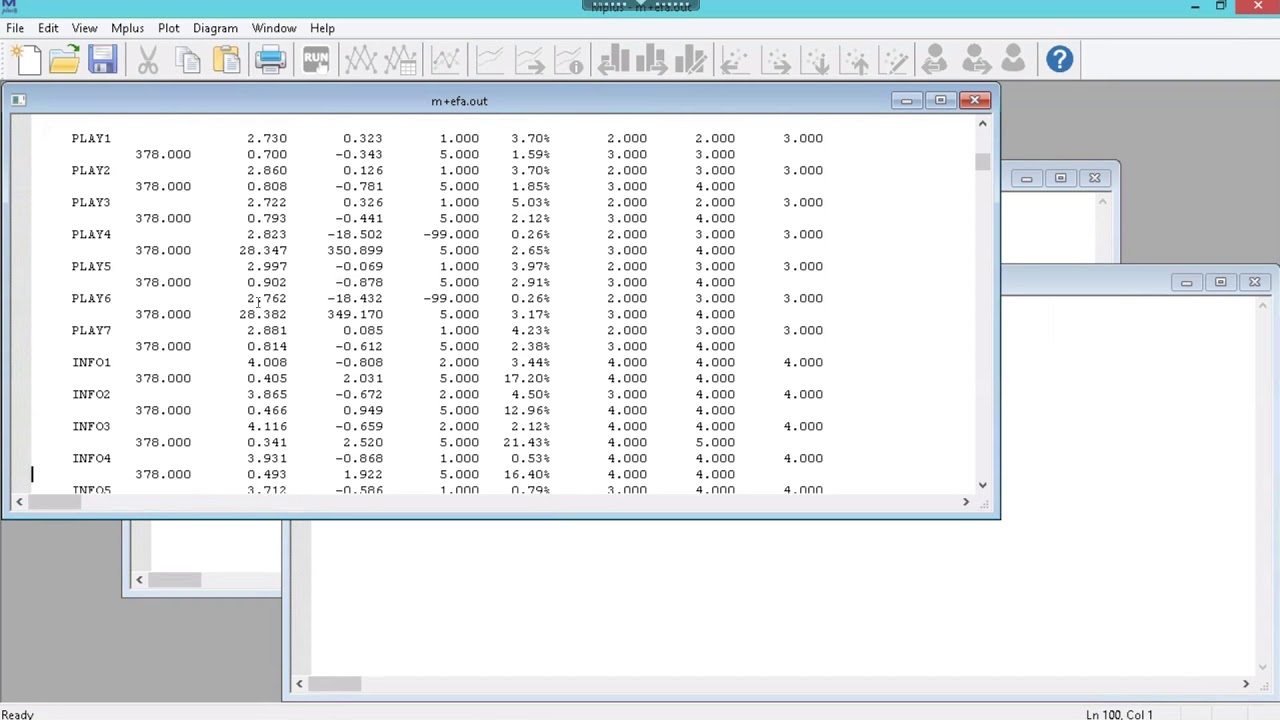Maximize the m+efa.out output window
This screenshot has height=720, width=1280.
[940, 100]
